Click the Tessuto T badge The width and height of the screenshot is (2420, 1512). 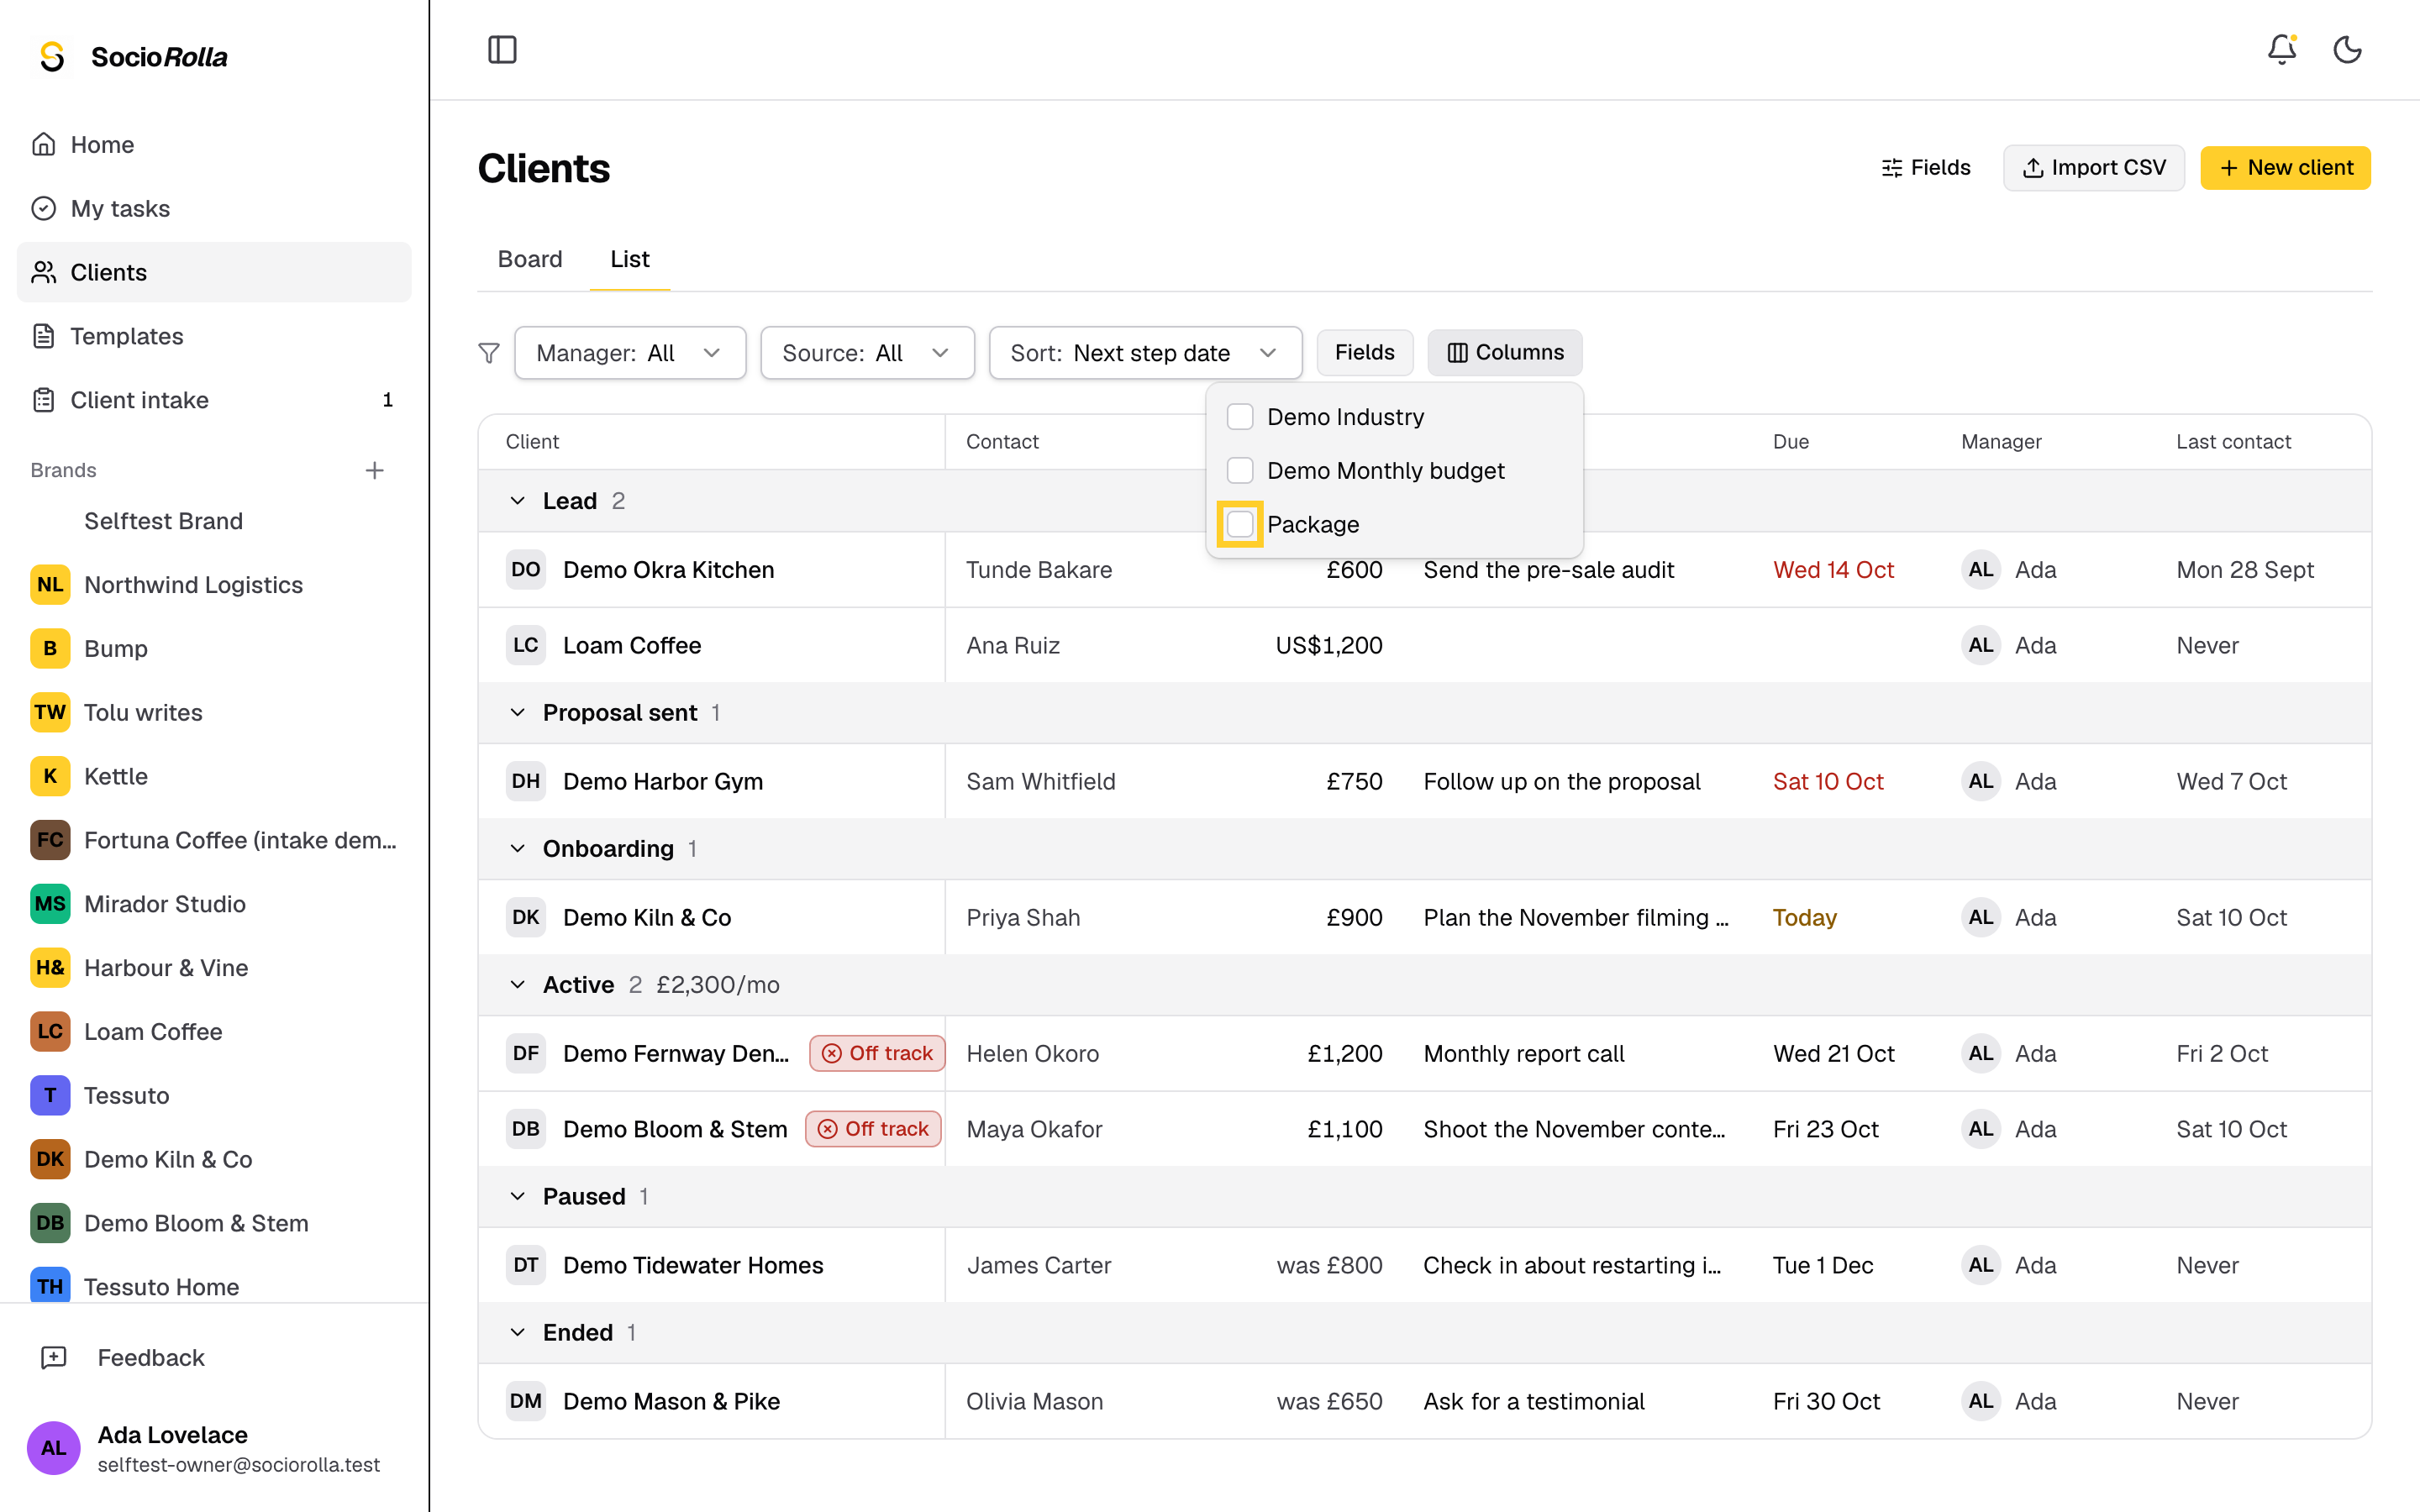[50, 1095]
